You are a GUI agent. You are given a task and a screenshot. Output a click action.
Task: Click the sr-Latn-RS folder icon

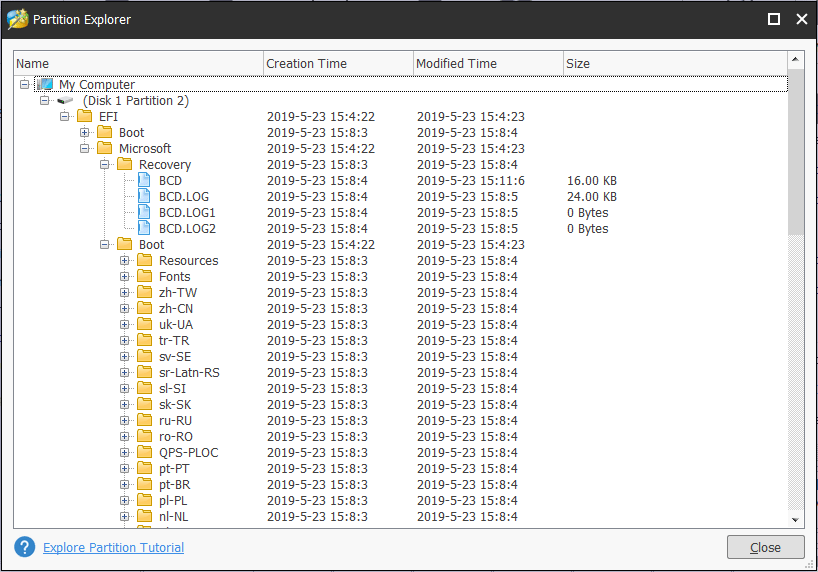(145, 372)
